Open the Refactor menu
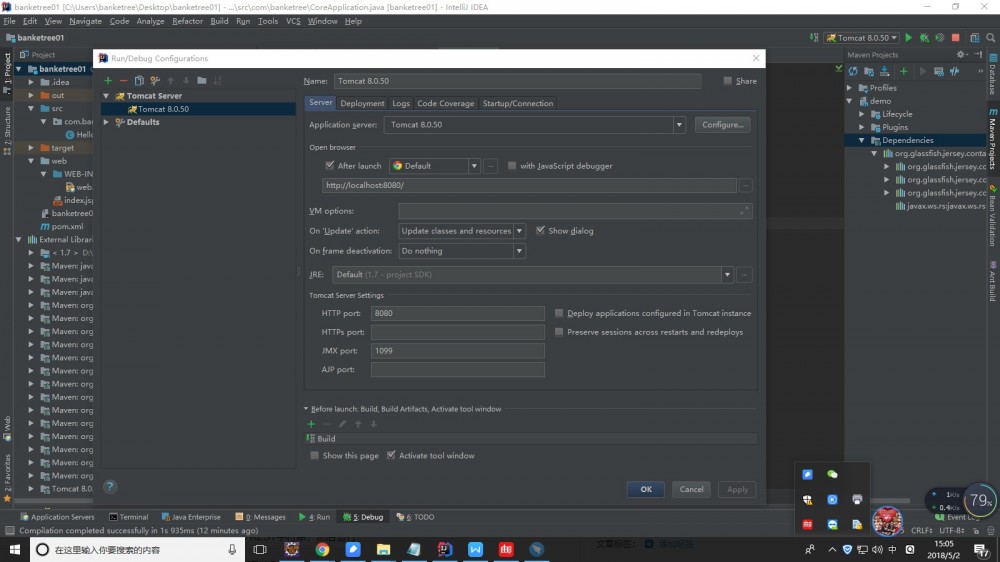1000x562 pixels. (x=188, y=21)
